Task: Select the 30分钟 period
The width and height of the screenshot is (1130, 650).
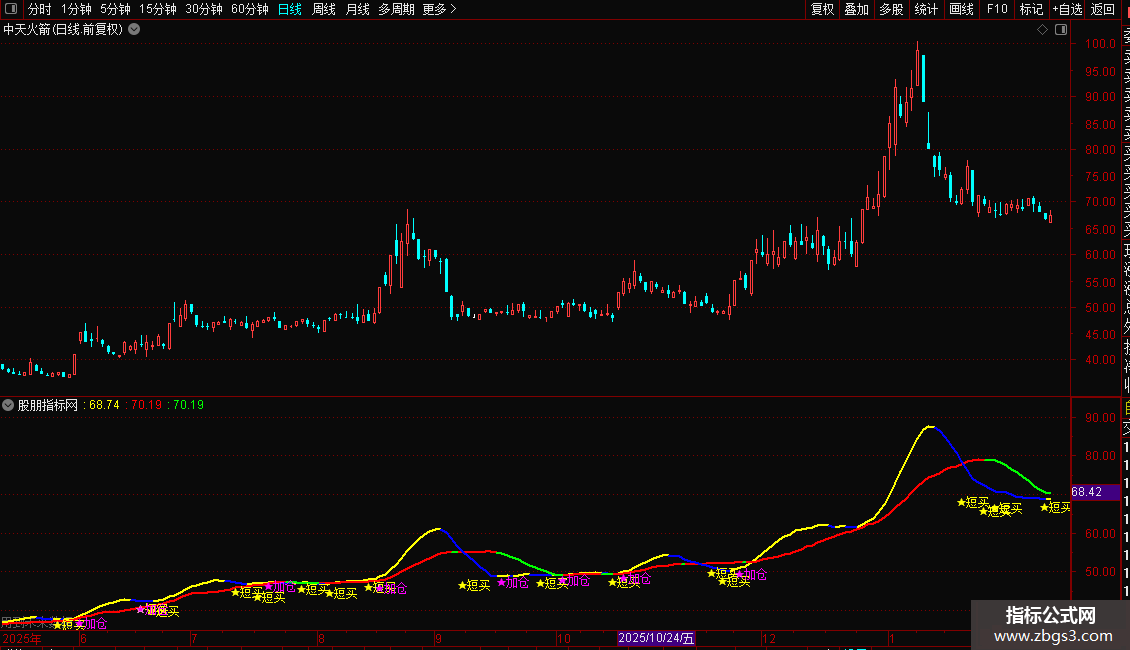Action: click(x=204, y=9)
